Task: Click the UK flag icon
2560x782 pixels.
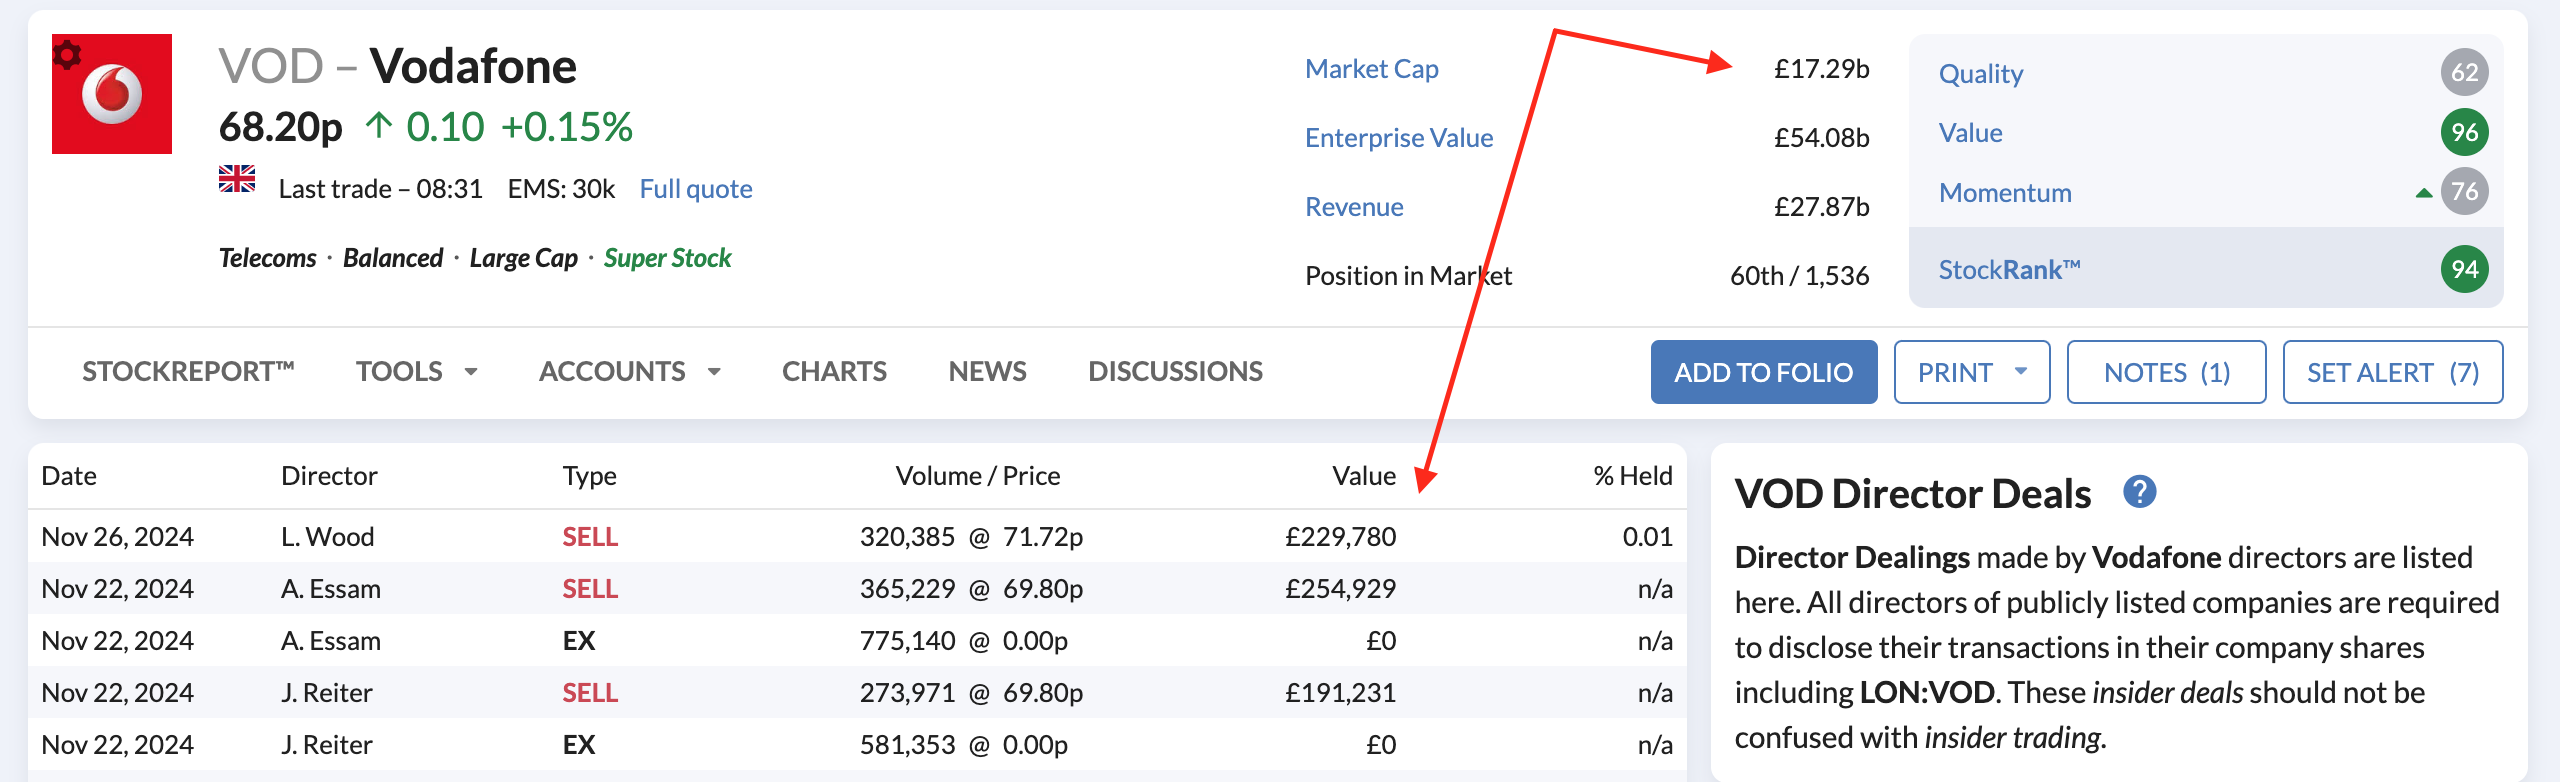Action: tap(237, 179)
